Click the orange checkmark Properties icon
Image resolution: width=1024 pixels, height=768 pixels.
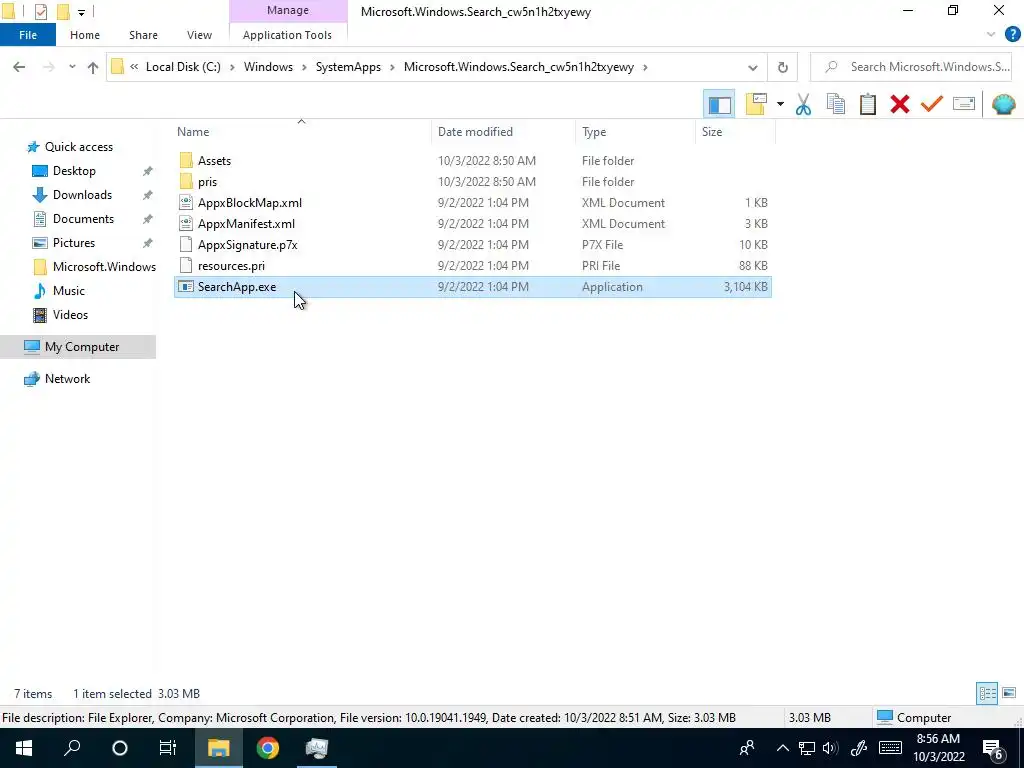coord(932,104)
